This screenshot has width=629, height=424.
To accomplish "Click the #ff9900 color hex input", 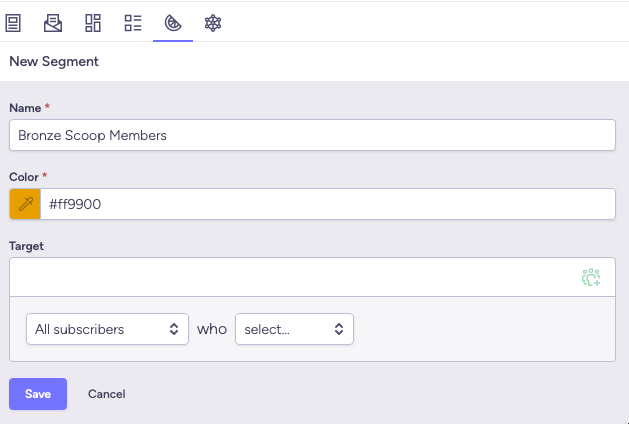I will tap(326, 204).
